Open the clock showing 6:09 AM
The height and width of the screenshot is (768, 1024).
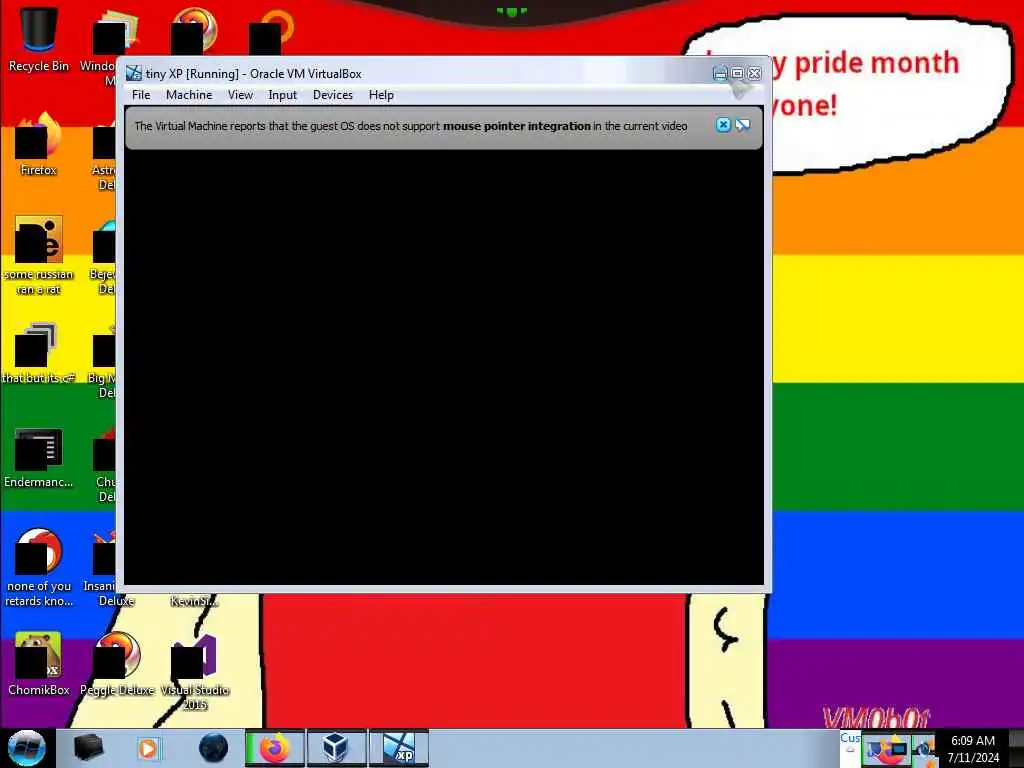(x=973, y=749)
